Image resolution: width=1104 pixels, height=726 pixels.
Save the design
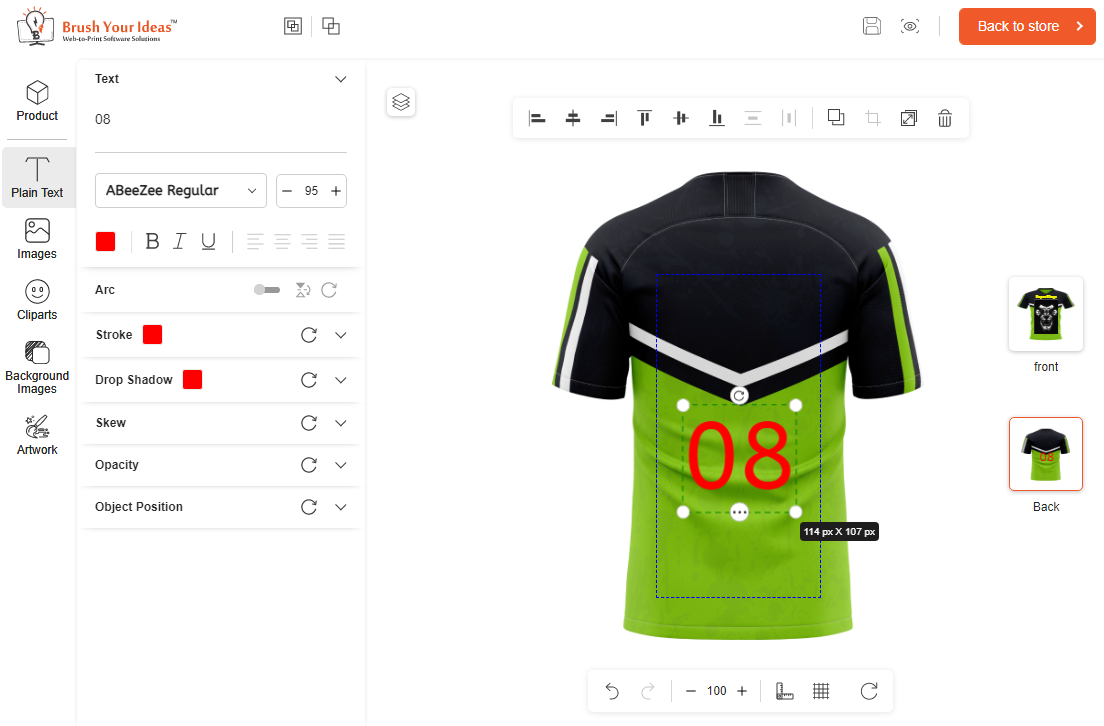click(x=871, y=26)
